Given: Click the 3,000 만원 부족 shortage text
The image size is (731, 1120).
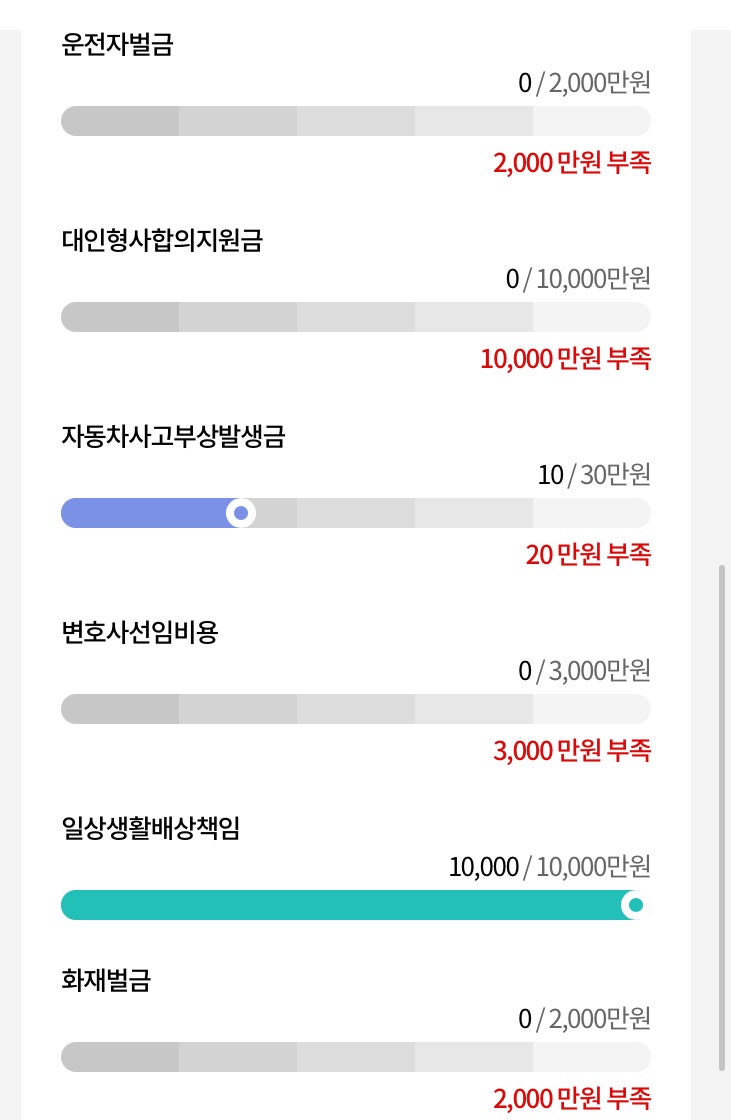Looking at the screenshot, I should (572, 751).
